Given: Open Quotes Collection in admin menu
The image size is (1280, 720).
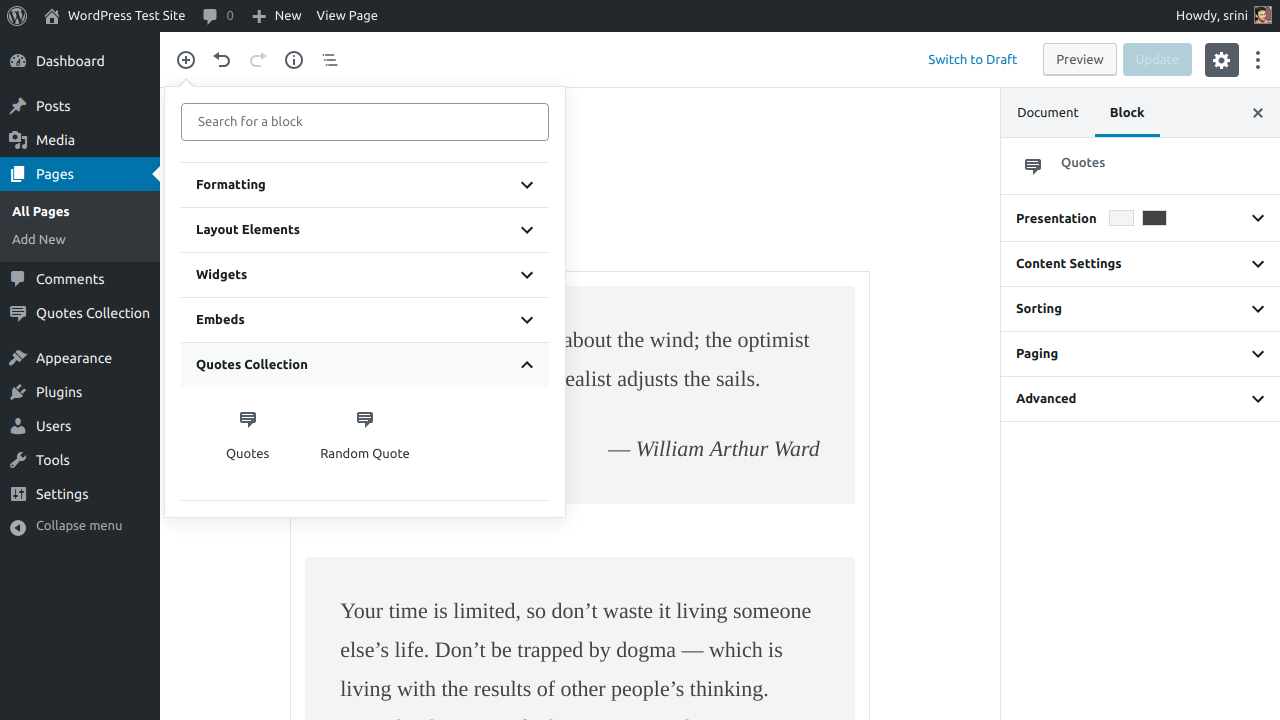Looking at the screenshot, I should click(x=92, y=313).
